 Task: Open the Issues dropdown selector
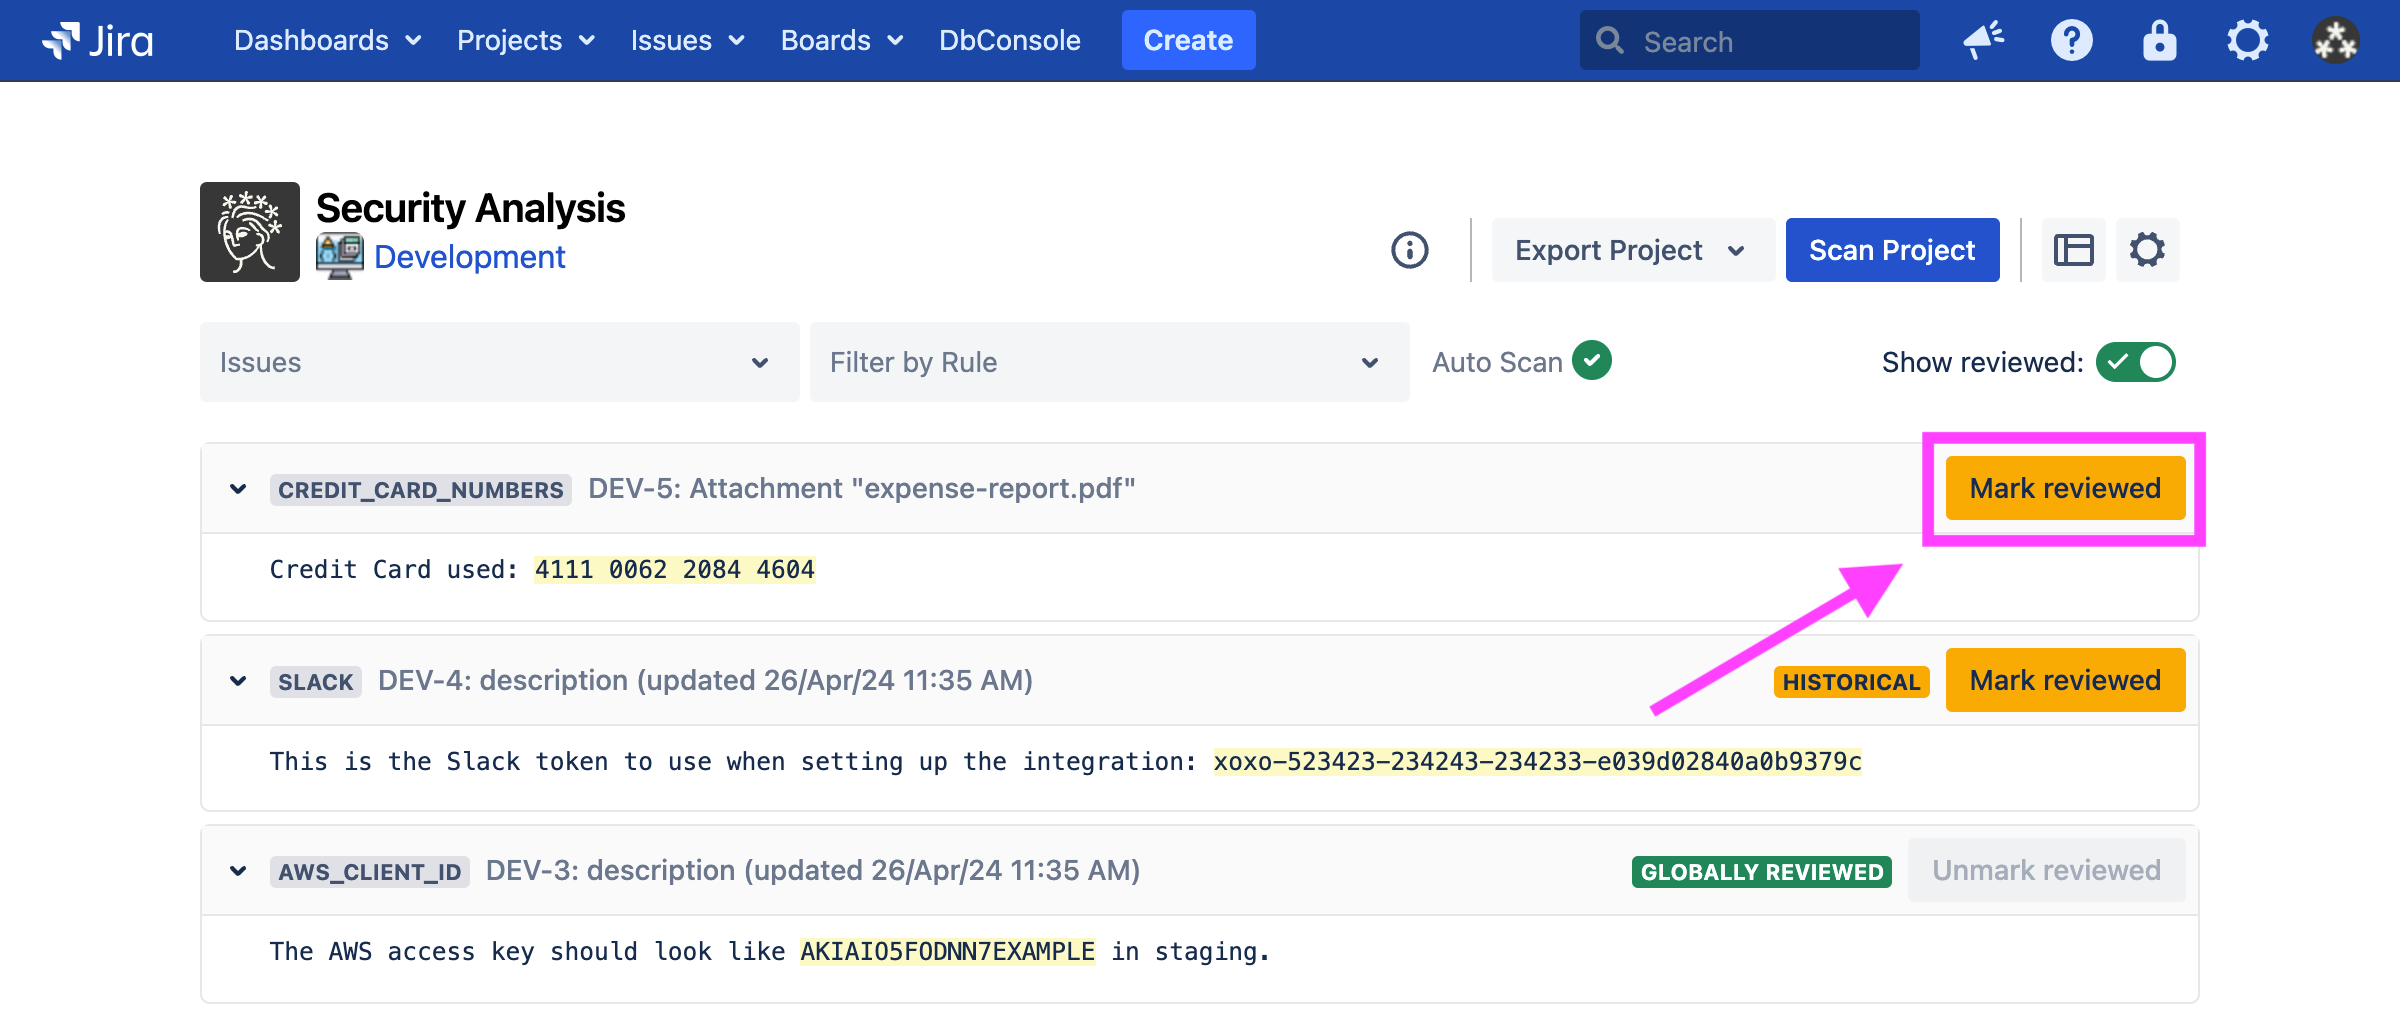tap(499, 362)
